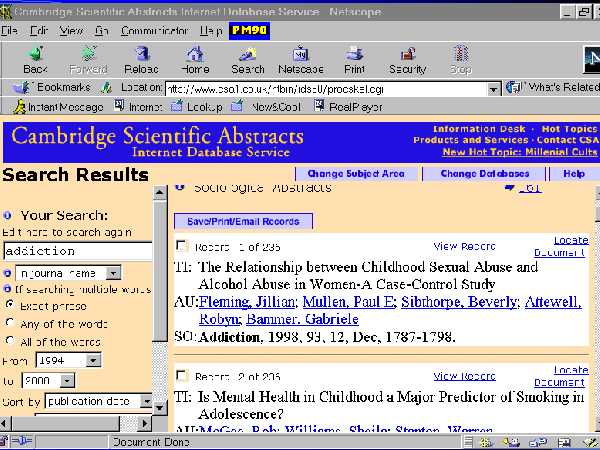The height and width of the screenshot is (450, 600).
Task: Open the Home page icon
Action: (195, 60)
